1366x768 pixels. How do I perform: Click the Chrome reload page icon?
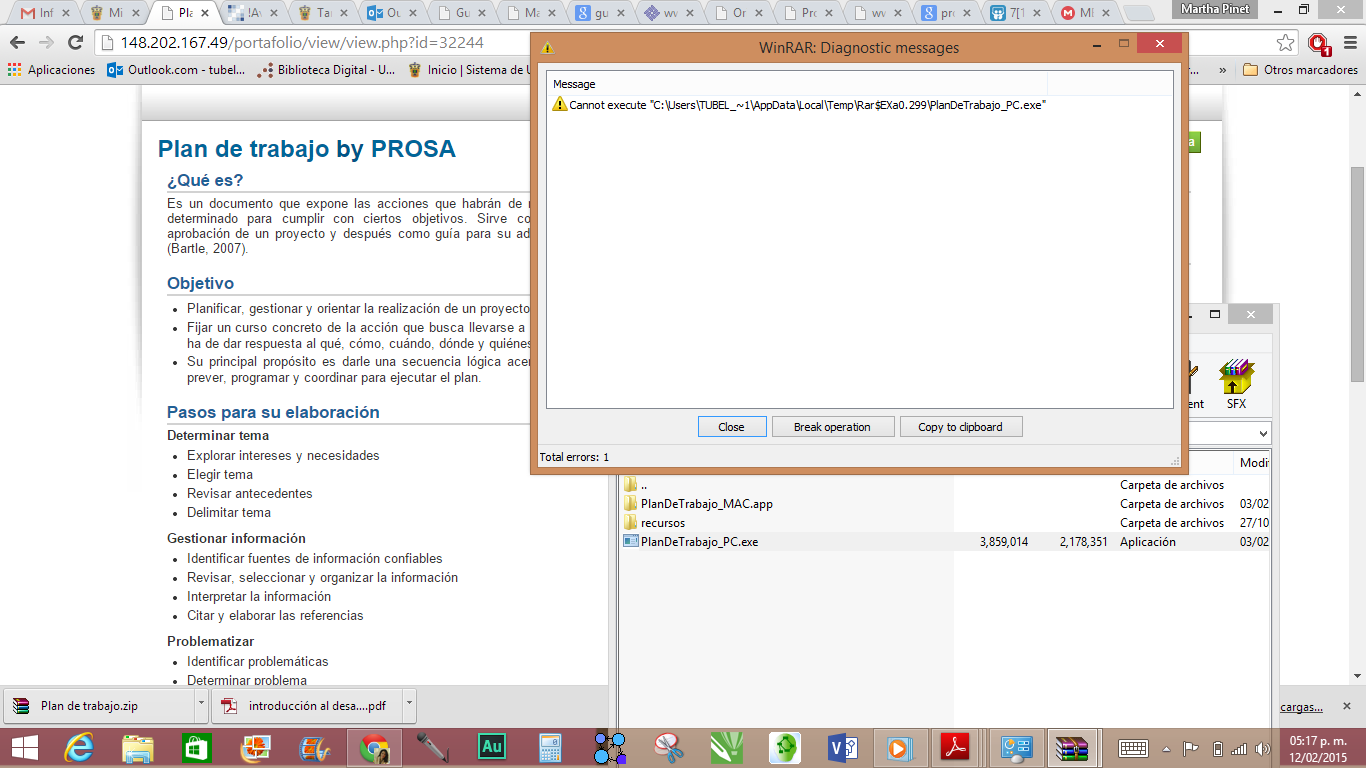[75, 43]
